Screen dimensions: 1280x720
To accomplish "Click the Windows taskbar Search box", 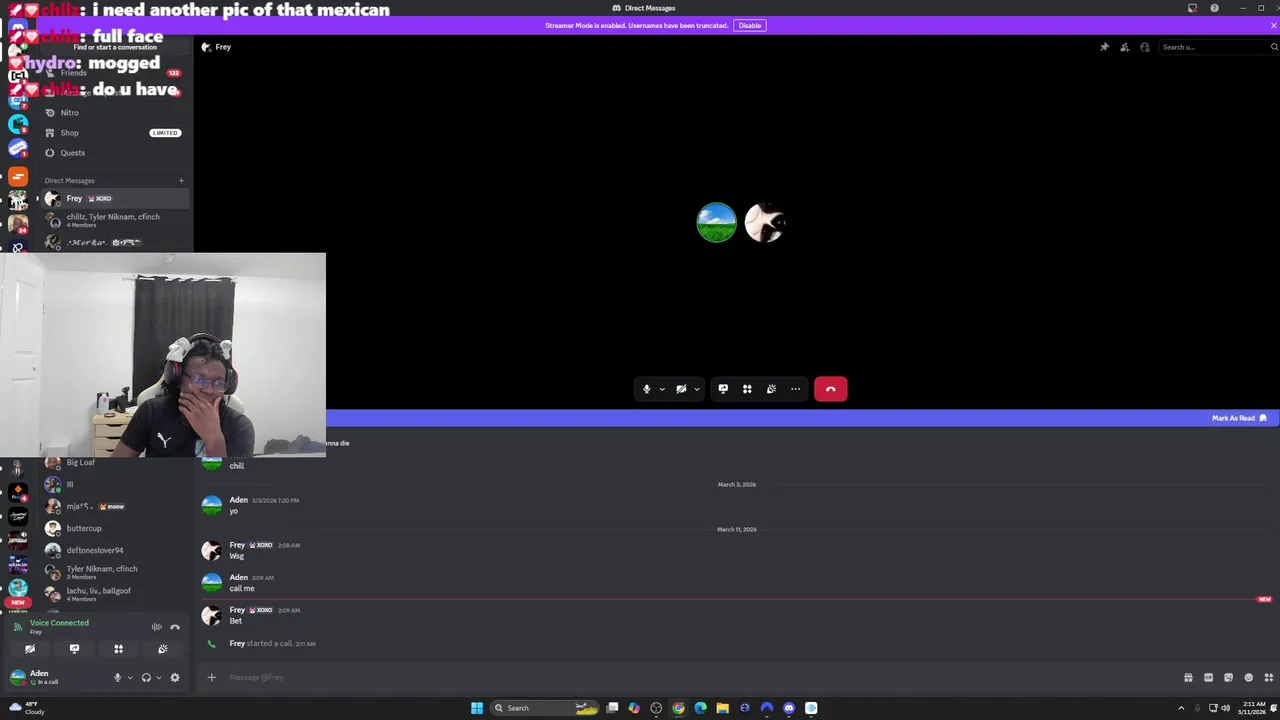I will (x=545, y=708).
